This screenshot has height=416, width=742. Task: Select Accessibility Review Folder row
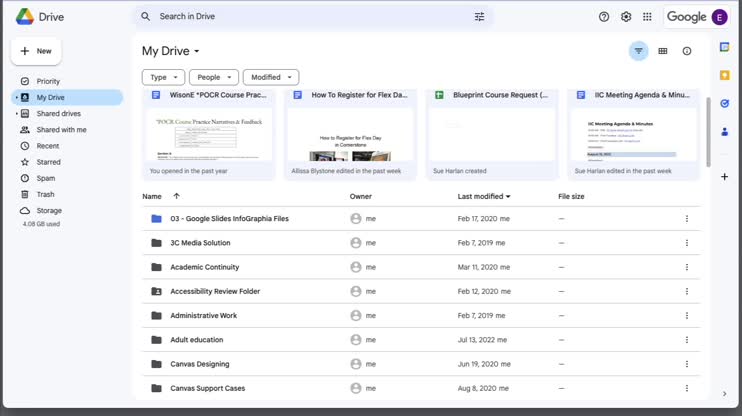click(x=421, y=291)
